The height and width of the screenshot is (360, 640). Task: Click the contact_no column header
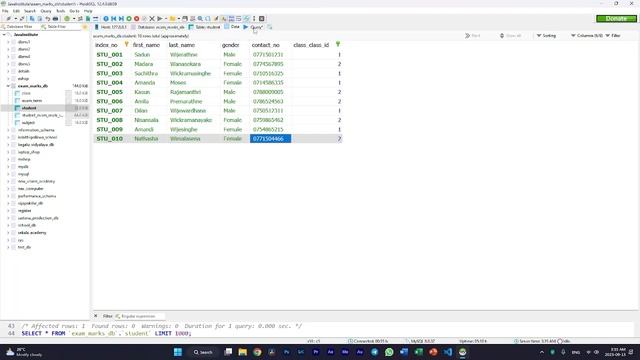point(266,45)
